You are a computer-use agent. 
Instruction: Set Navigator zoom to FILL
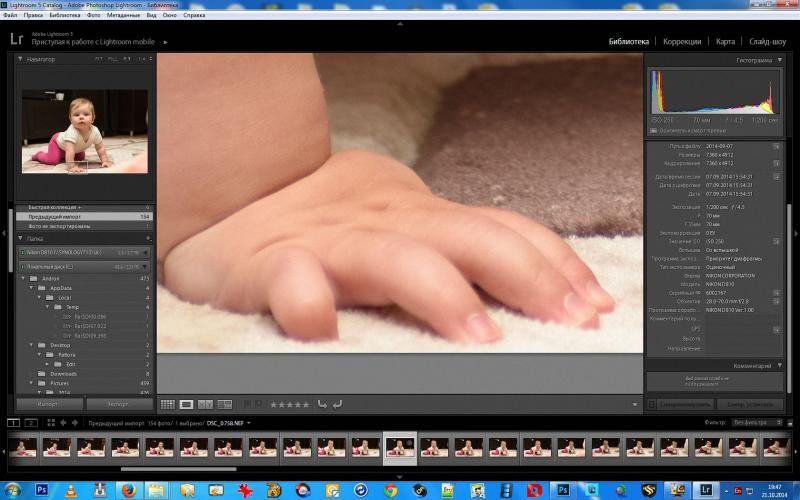(113, 59)
